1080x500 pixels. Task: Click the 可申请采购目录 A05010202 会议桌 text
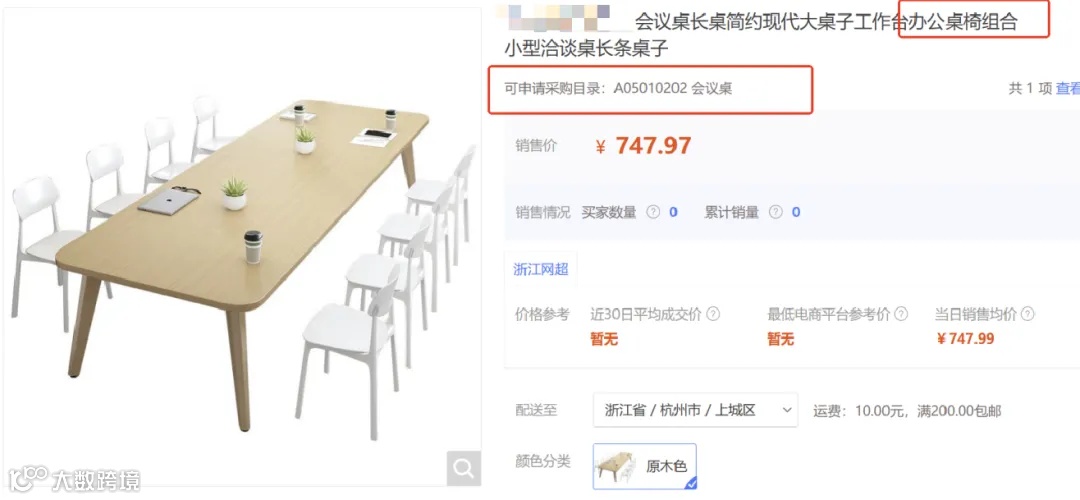[618, 89]
